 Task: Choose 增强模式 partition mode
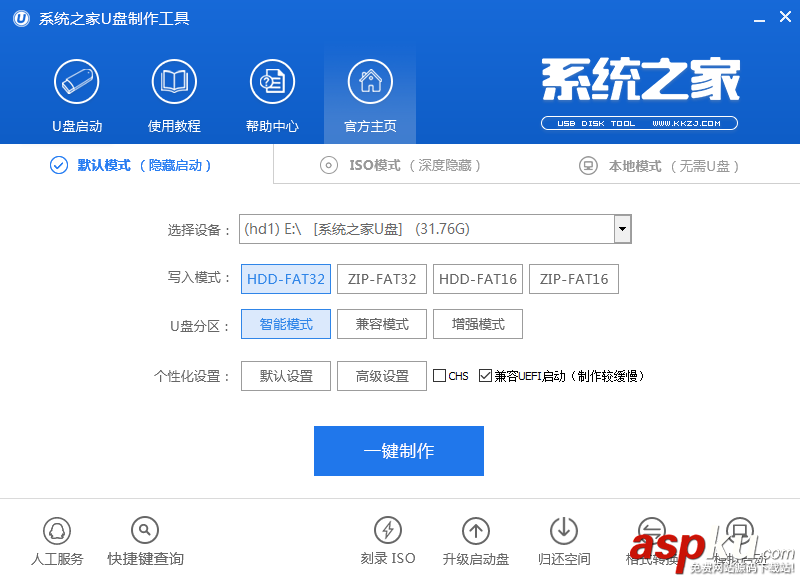(478, 324)
